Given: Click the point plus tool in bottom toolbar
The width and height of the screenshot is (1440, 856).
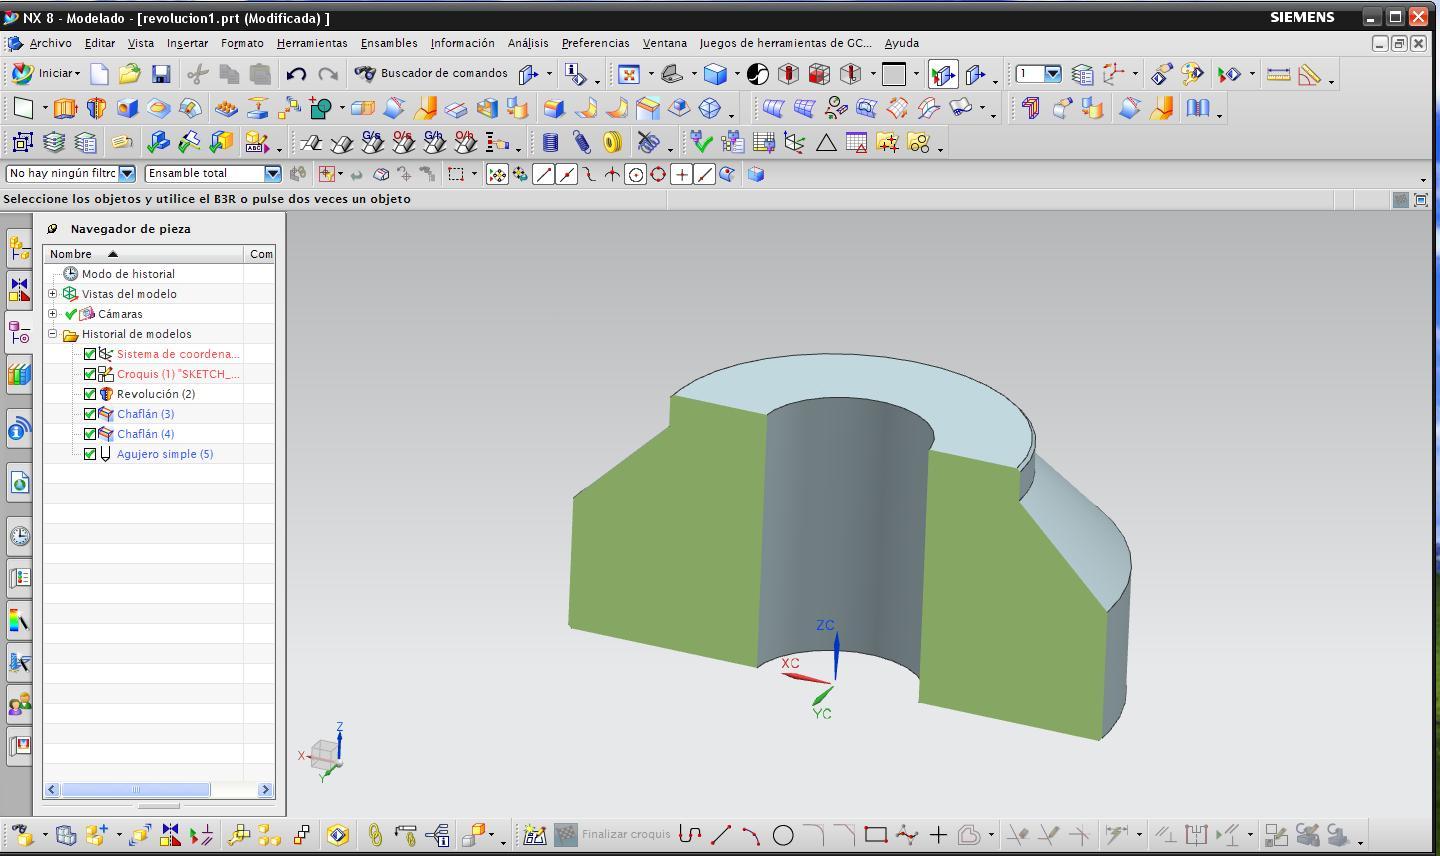Looking at the screenshot, I should point(938,835).
